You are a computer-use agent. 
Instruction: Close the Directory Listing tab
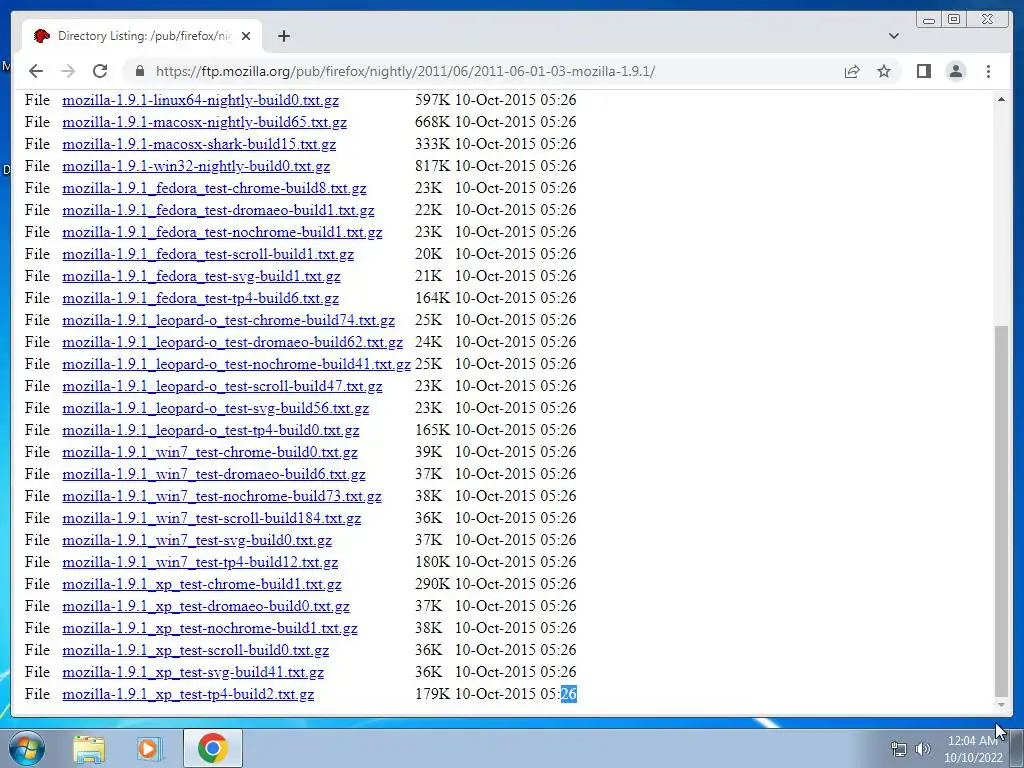tap(246, 36)
